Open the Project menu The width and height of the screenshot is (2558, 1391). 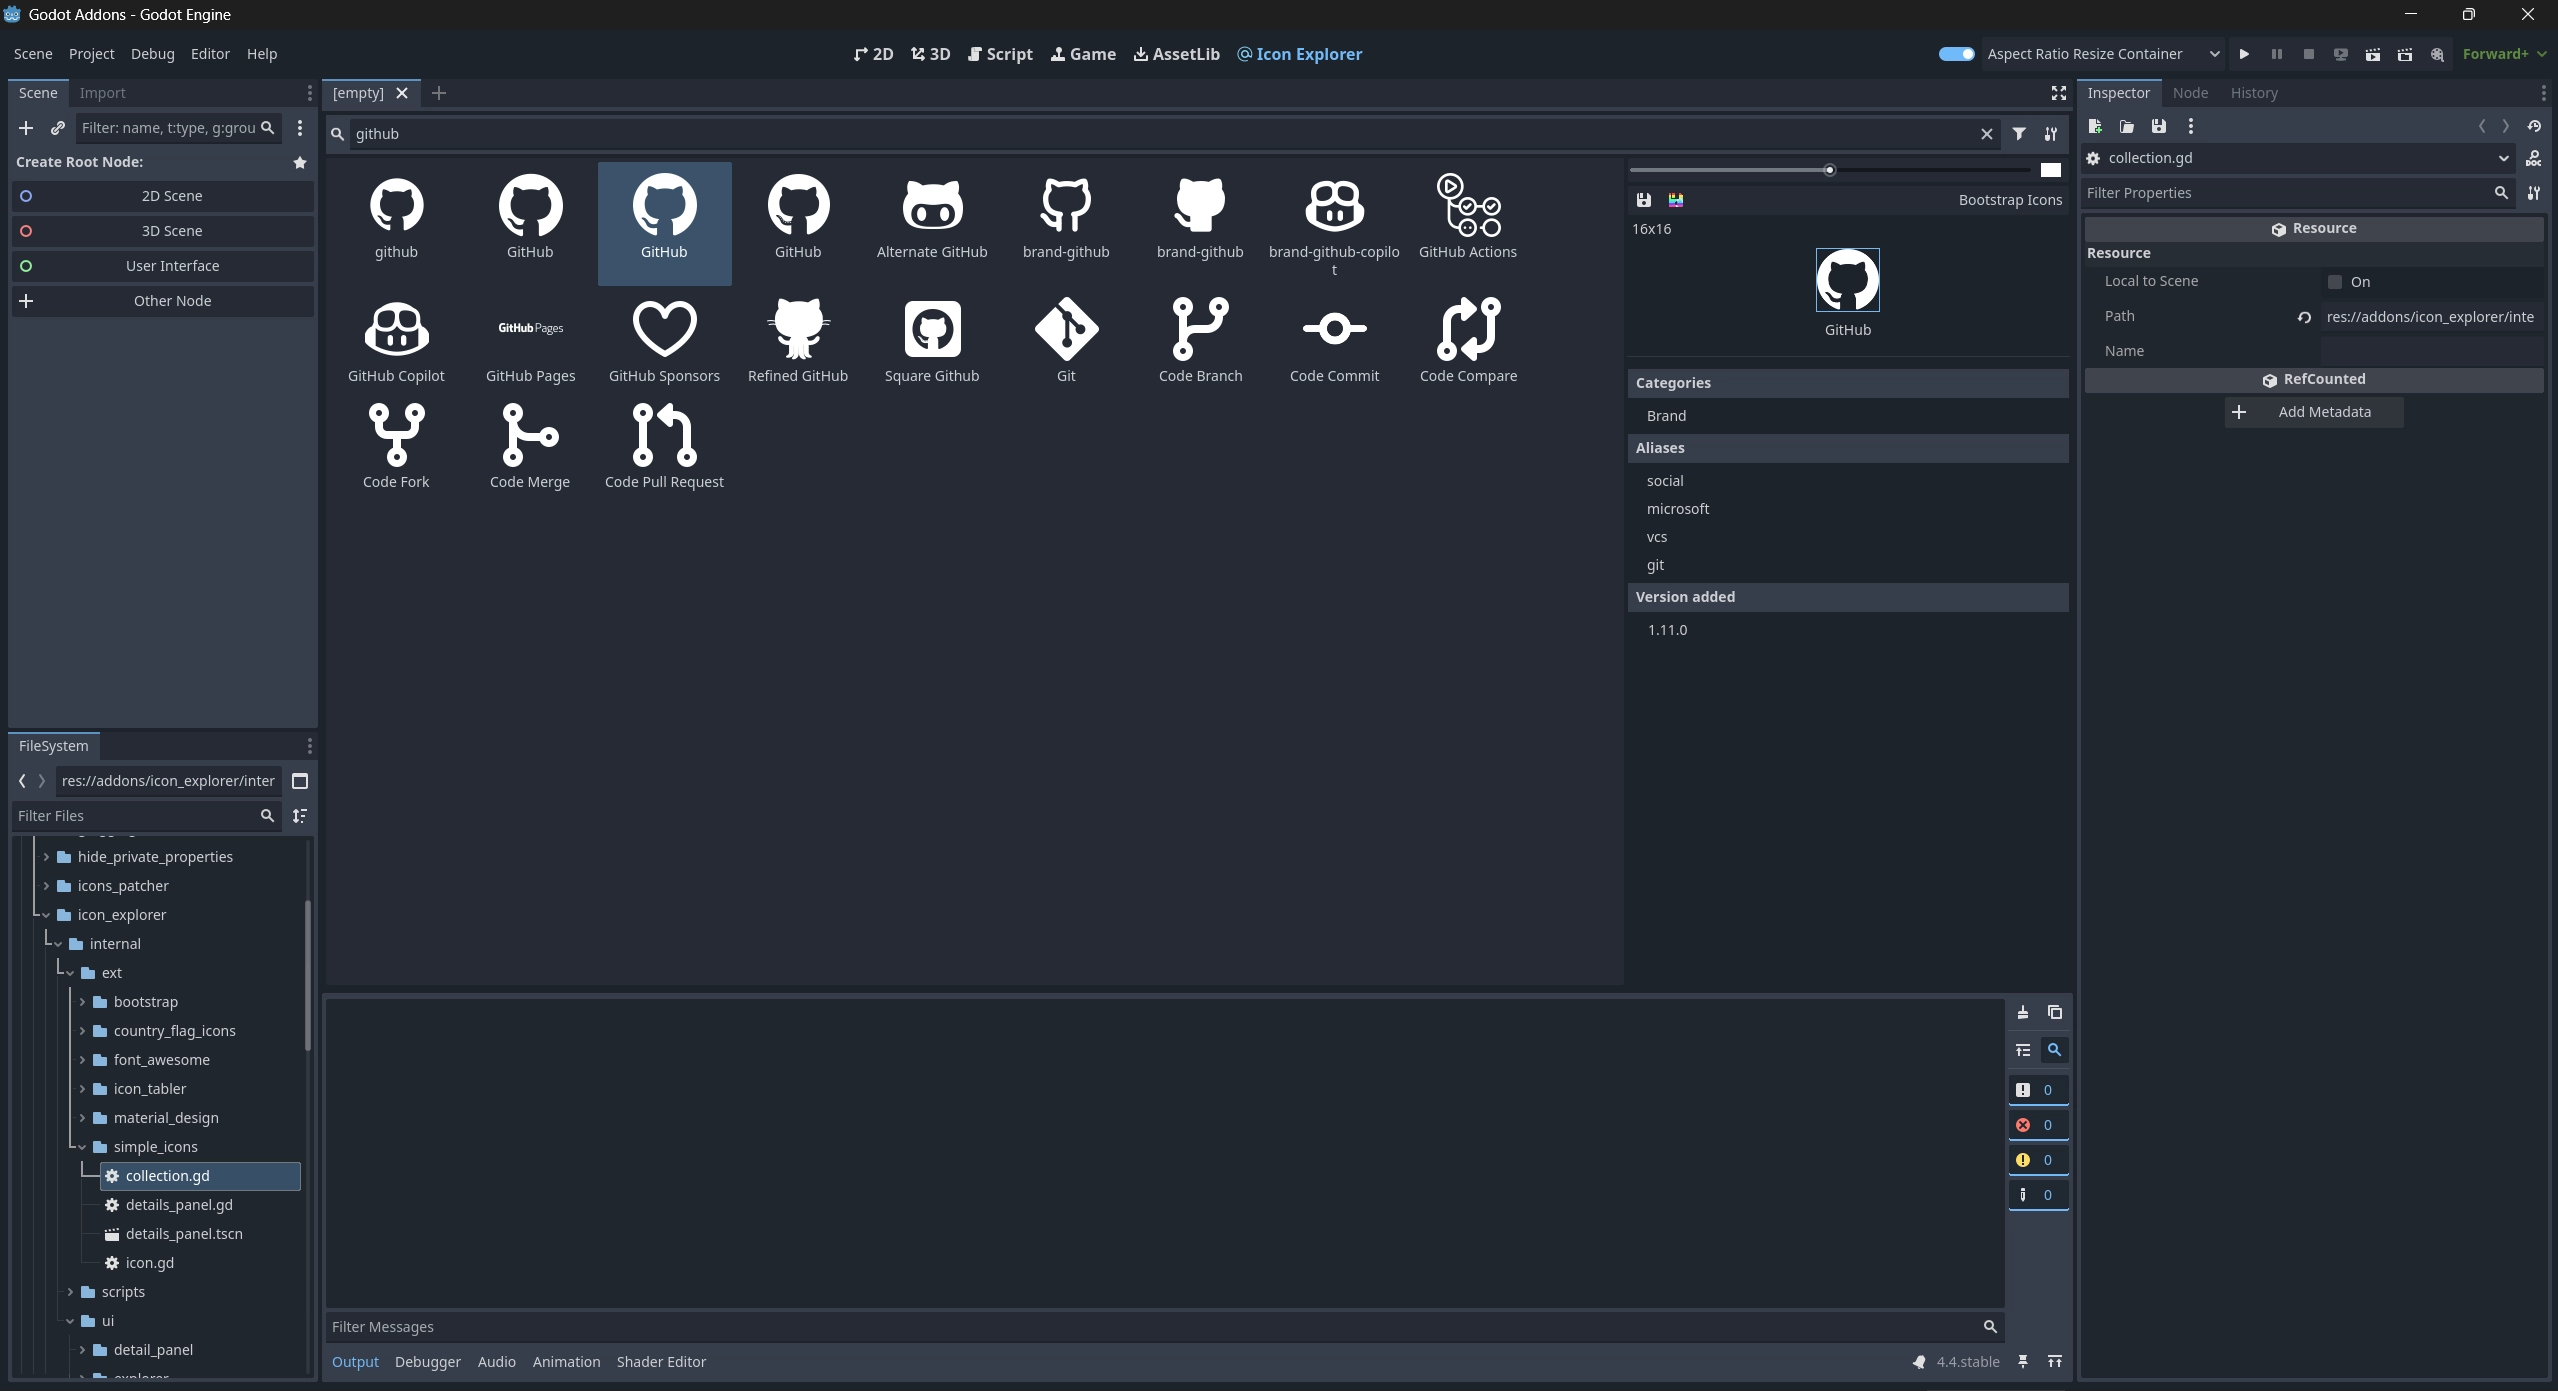(x=91, y=54)
